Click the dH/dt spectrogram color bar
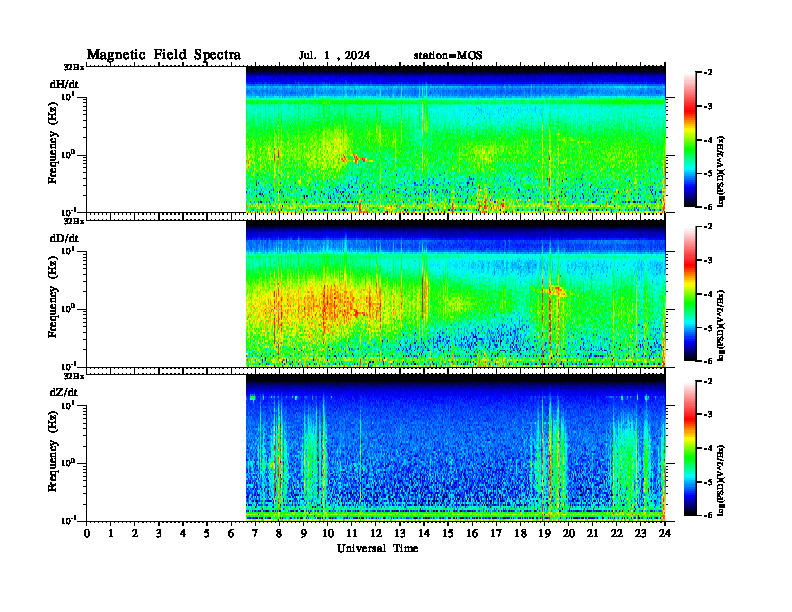Image resolution: width=792 pixels, height=612 pixels. (x=690, y=140)
